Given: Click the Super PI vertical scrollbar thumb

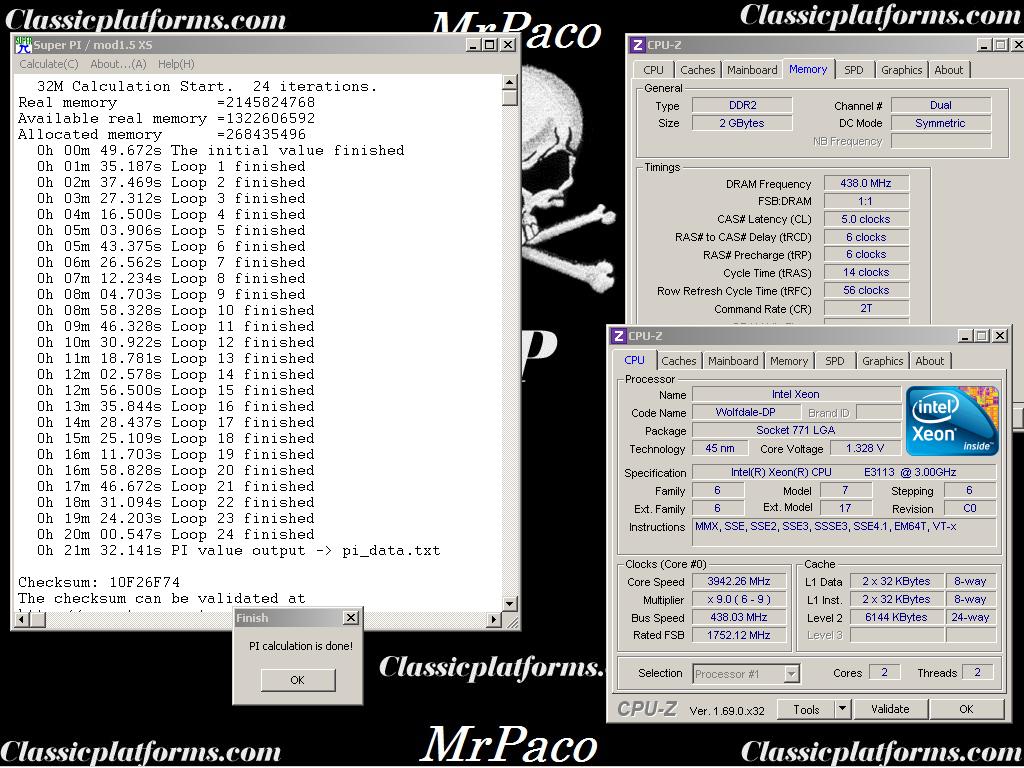Looking at the screenshot, I should 510,98.
